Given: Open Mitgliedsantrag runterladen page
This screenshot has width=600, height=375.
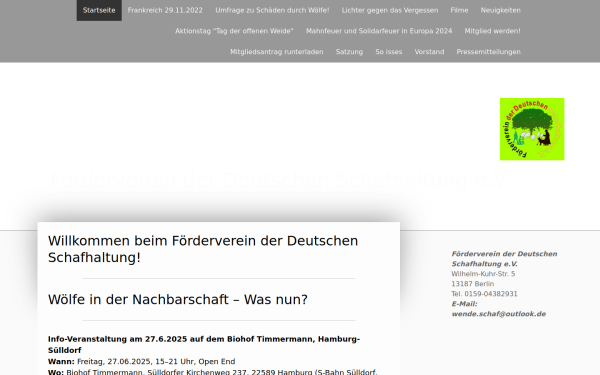Looking at the screenshot, I should pos(277,52).
